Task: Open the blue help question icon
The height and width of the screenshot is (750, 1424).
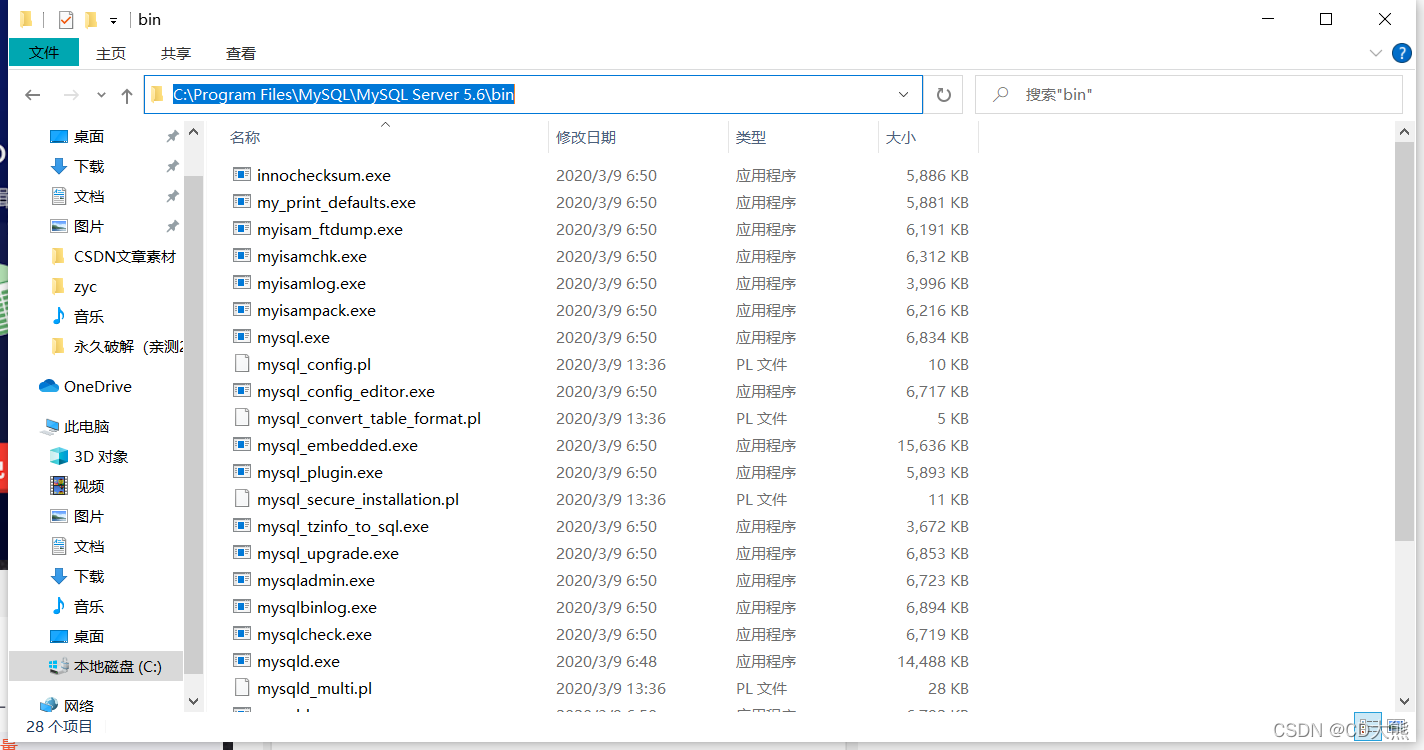Action: (1404, 52)
